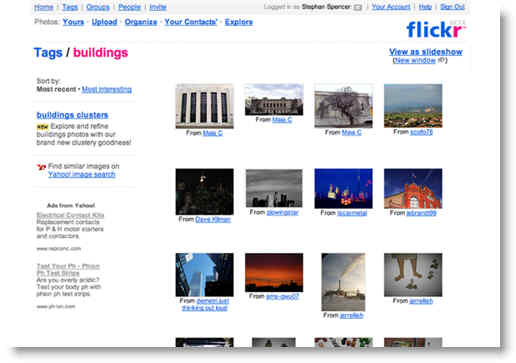
Task: Open the first Yahoo ad titled Electrical Contact Kits
Action: [x=70, y=215]
